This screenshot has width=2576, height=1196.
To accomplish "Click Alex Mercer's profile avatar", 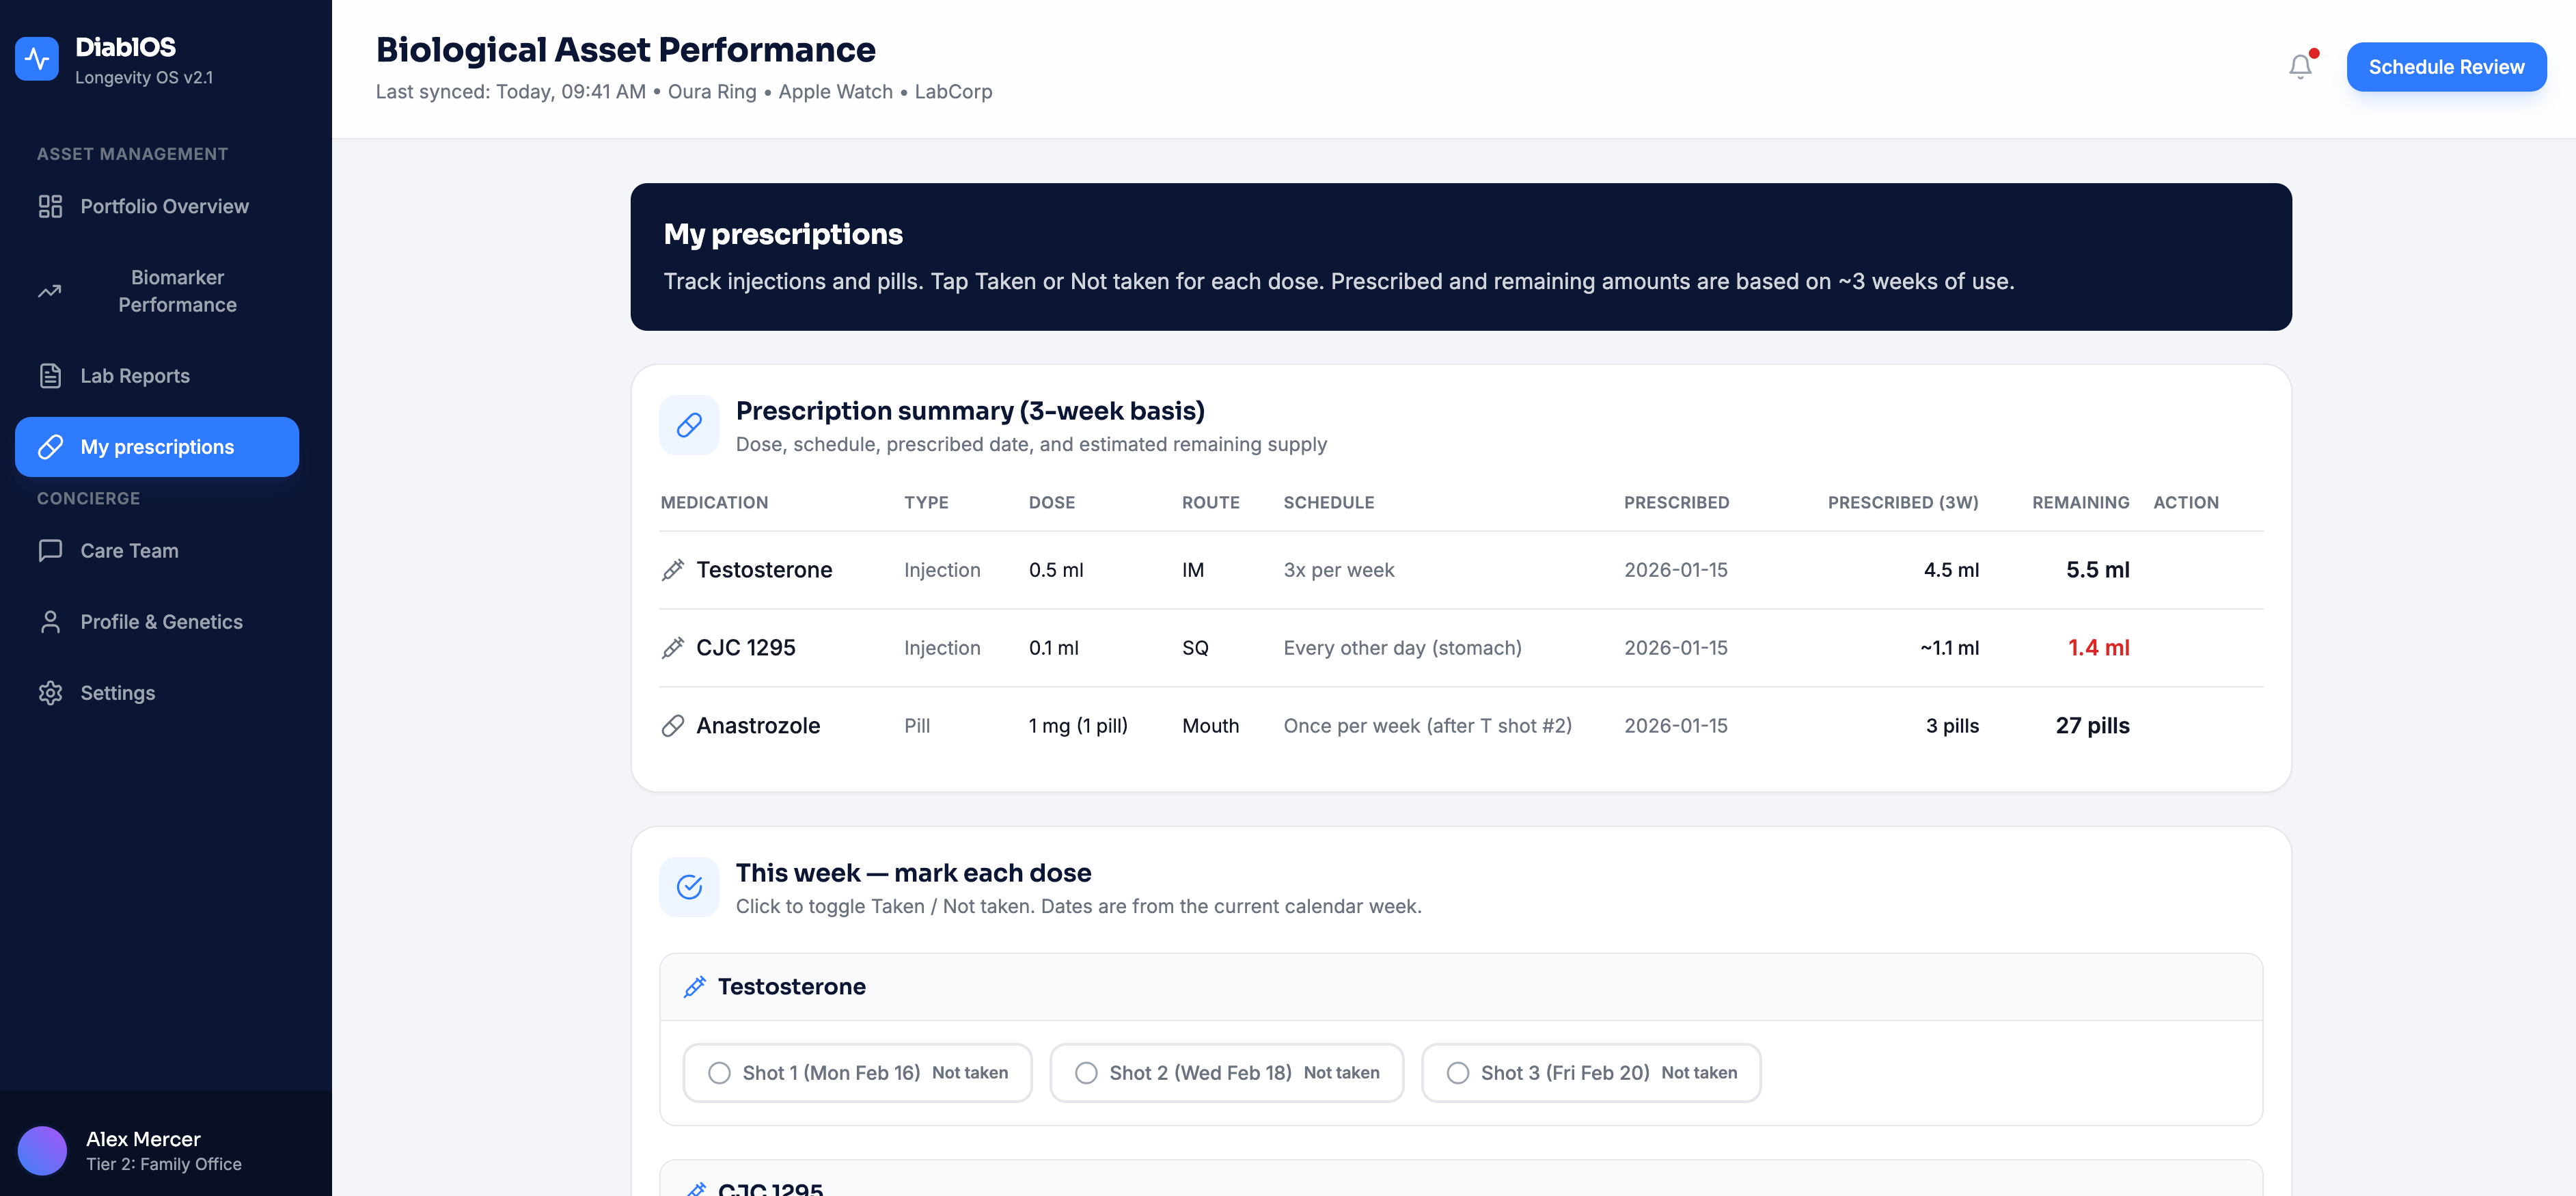I will coord(43,1150).
